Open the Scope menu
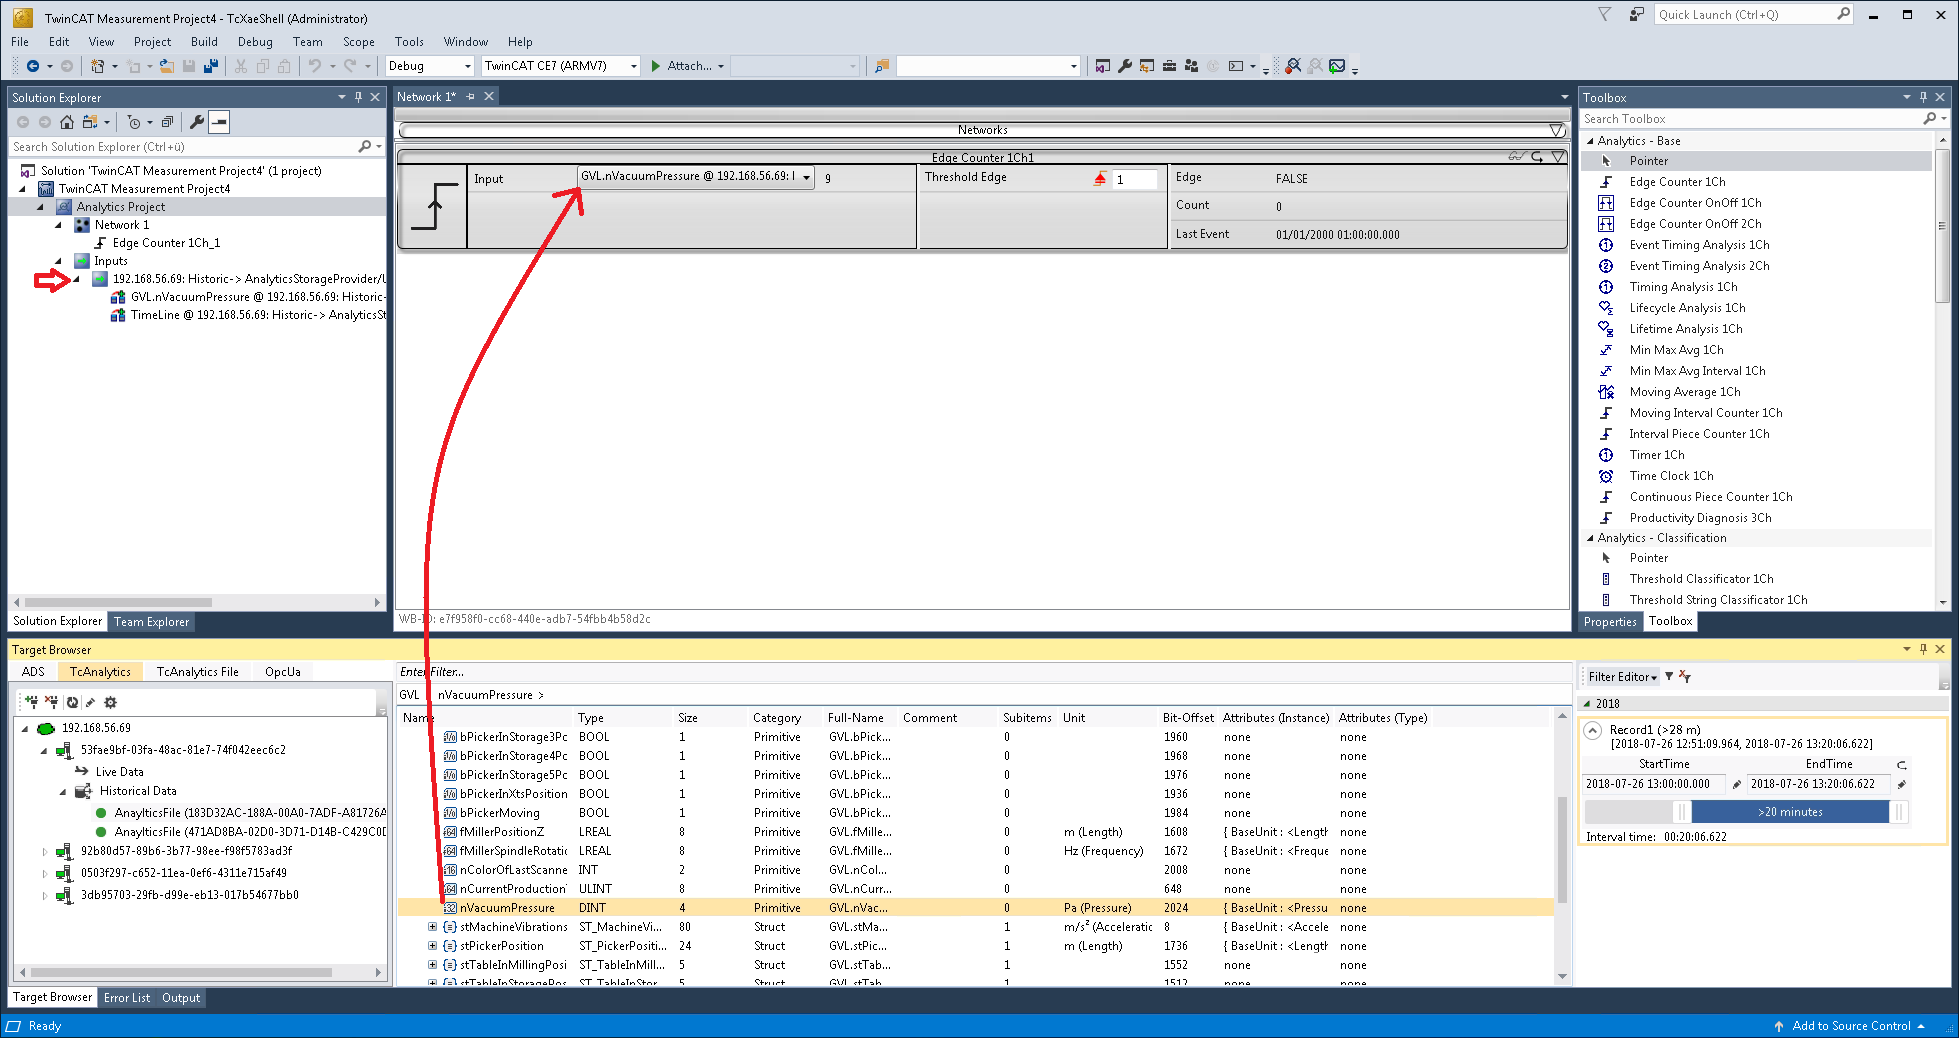Image resolution: width=1959 pixels, height=1038 pixels. click(358, 42)
